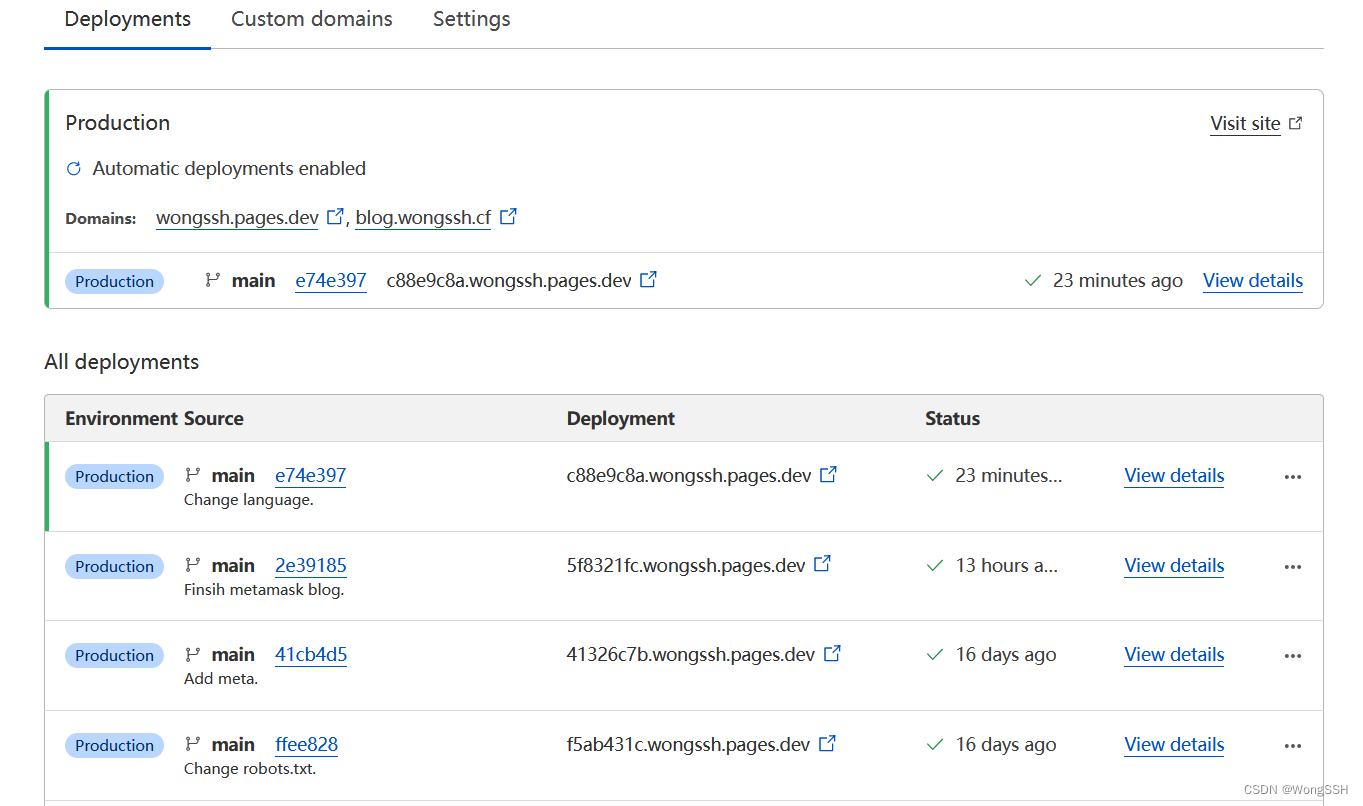Click Production badge in the 41cb4d5 row
This screenshot has width=1363, height=806.
click(114, 655)
